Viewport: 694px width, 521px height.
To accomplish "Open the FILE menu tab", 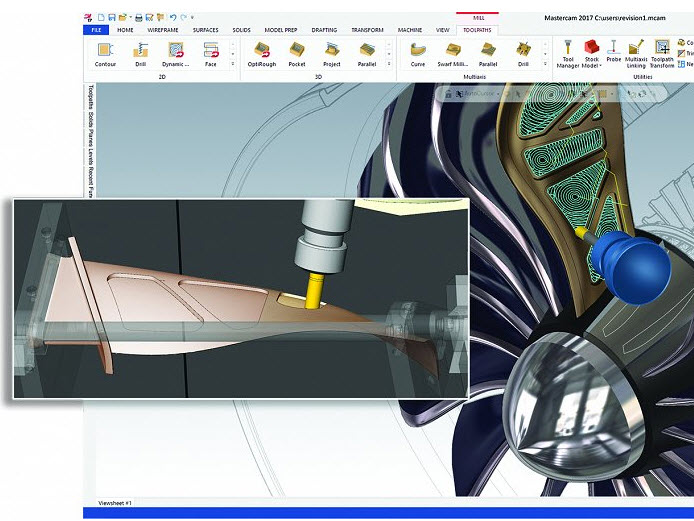I will pos(96,30).
